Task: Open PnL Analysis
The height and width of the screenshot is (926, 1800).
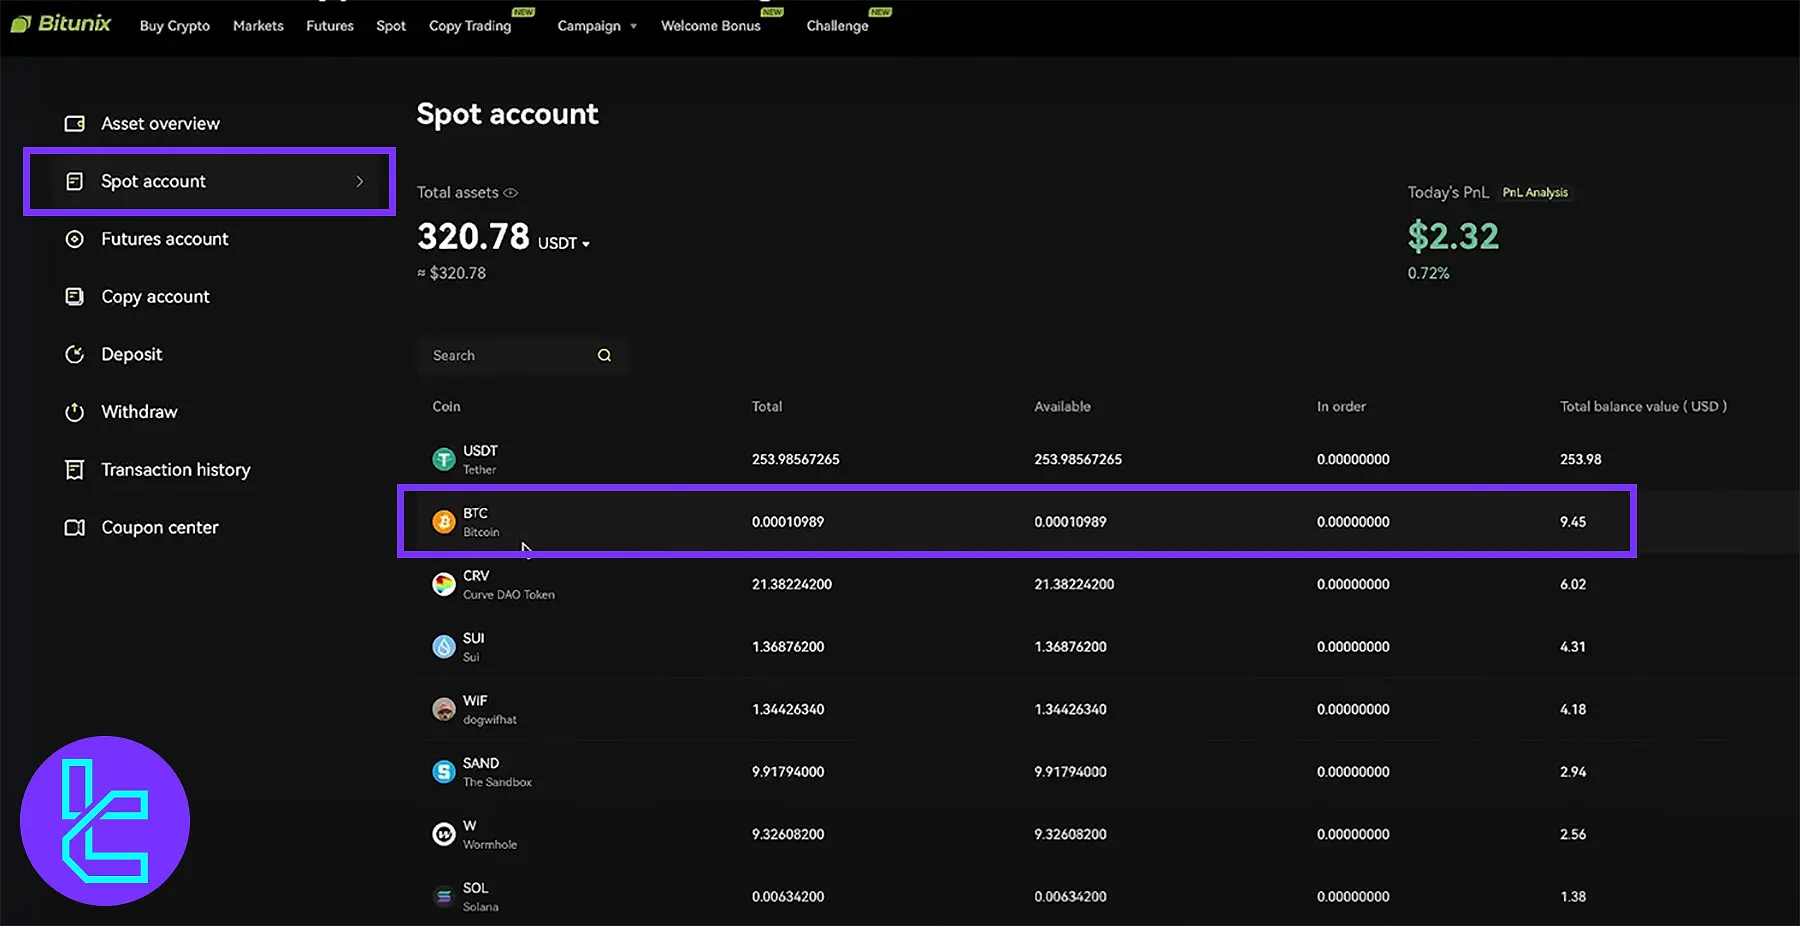Action: click(x=1535, y=193)
